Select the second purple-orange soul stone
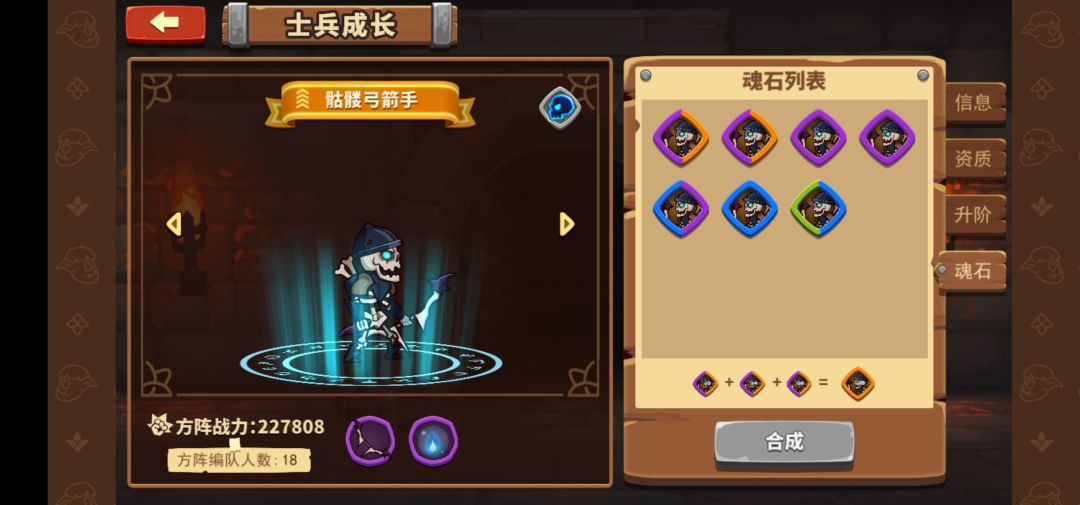Image resolution: width=1080 pixels, height=505 pixels. pyautogui.click(x=749, y=137)
